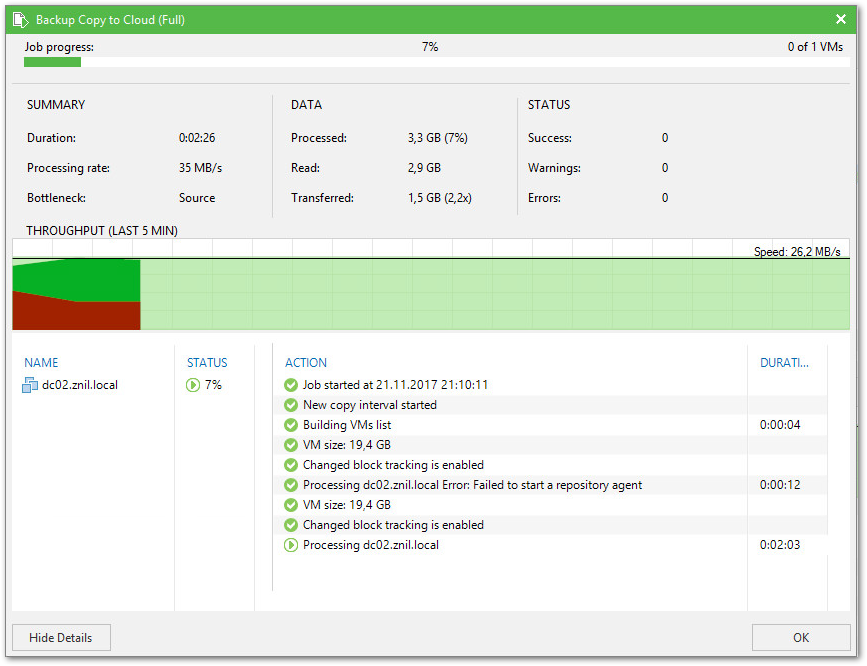Click the play icon of last Processing entry
Image resolution: width=867 pixels, height=666 pixels.
point(291,545)
